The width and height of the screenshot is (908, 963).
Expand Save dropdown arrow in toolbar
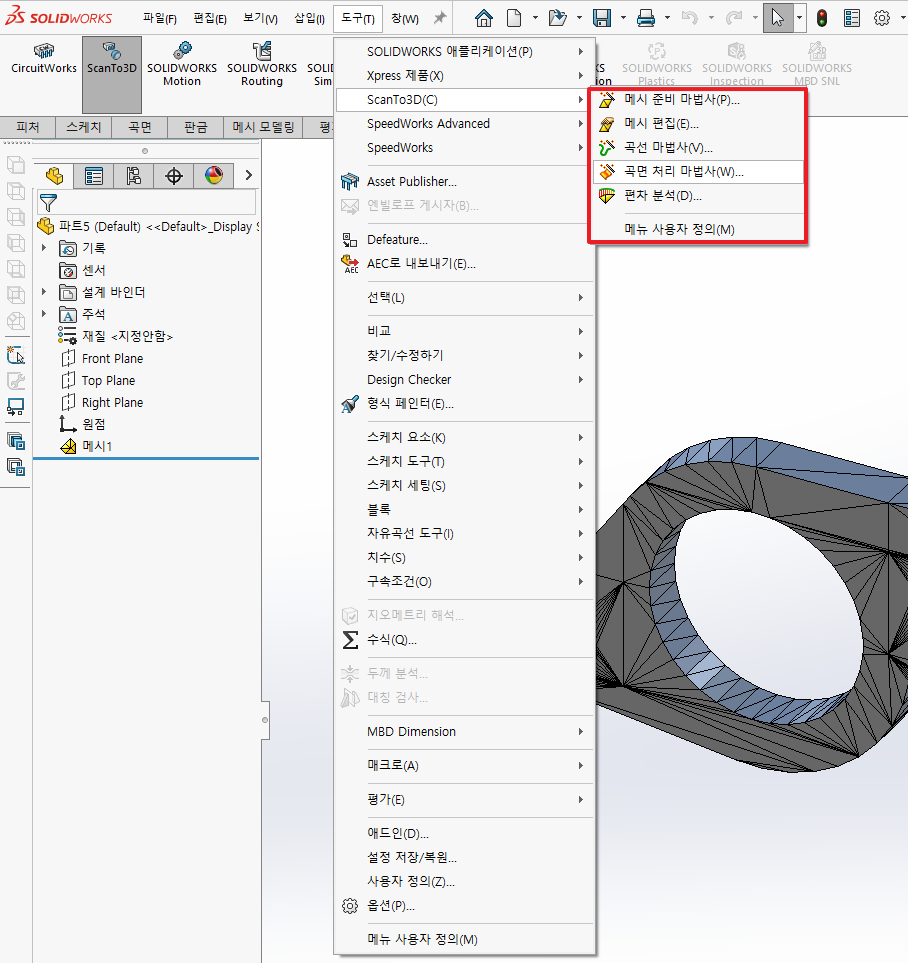click(623, 18)
